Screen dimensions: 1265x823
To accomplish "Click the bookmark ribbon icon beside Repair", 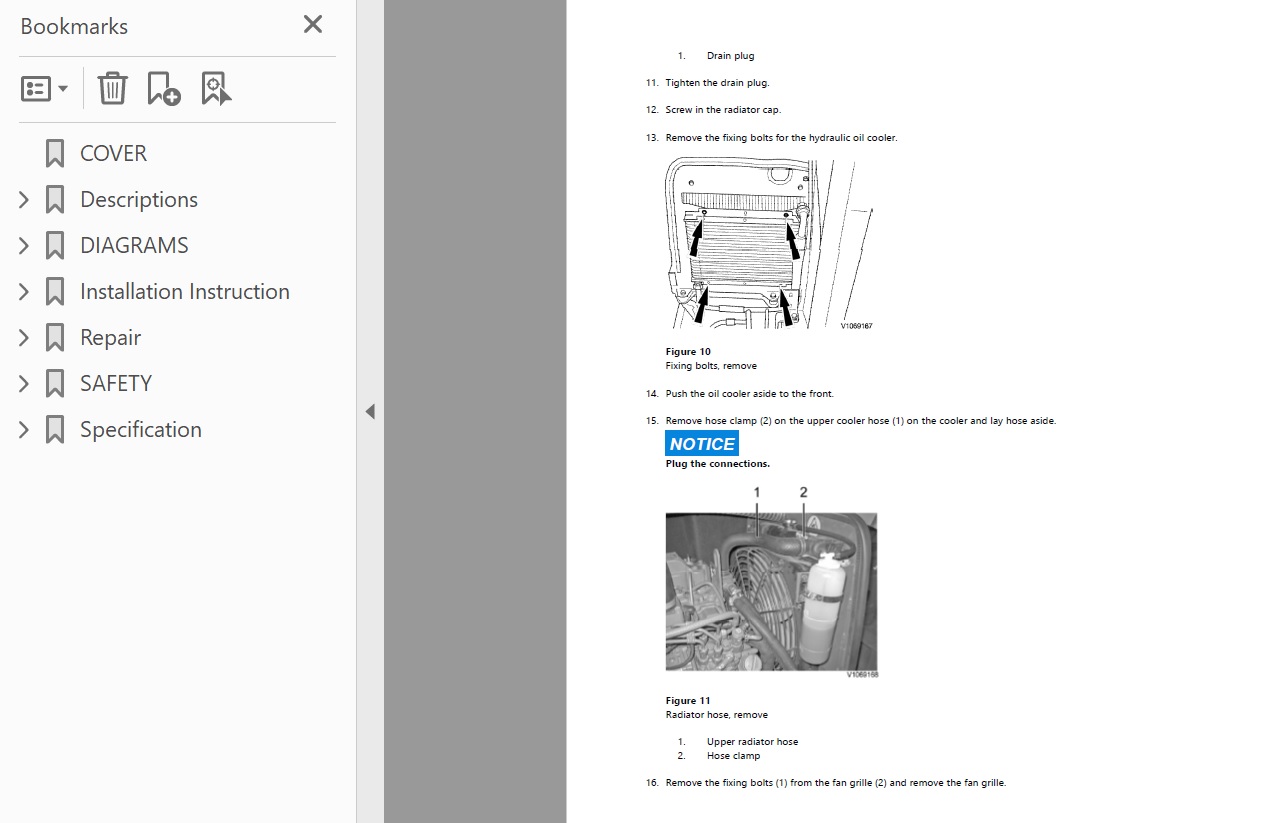I will click(x=55, y=337).
